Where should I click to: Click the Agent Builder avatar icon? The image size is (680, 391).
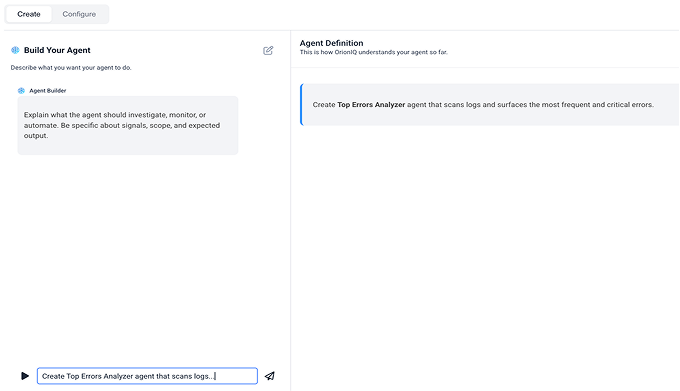(x=21, y=91)
